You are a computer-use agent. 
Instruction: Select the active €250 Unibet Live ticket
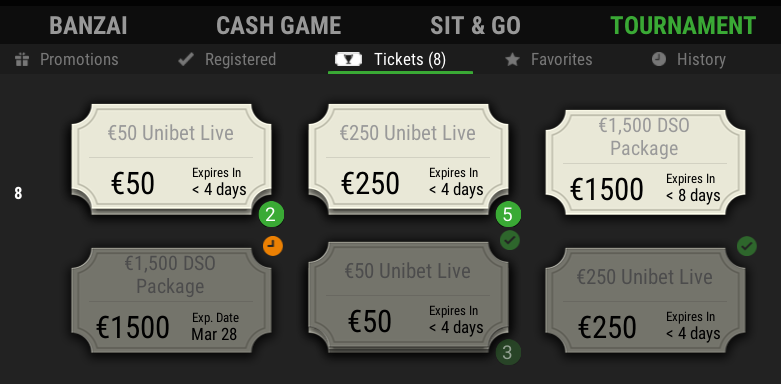(408, 159)
